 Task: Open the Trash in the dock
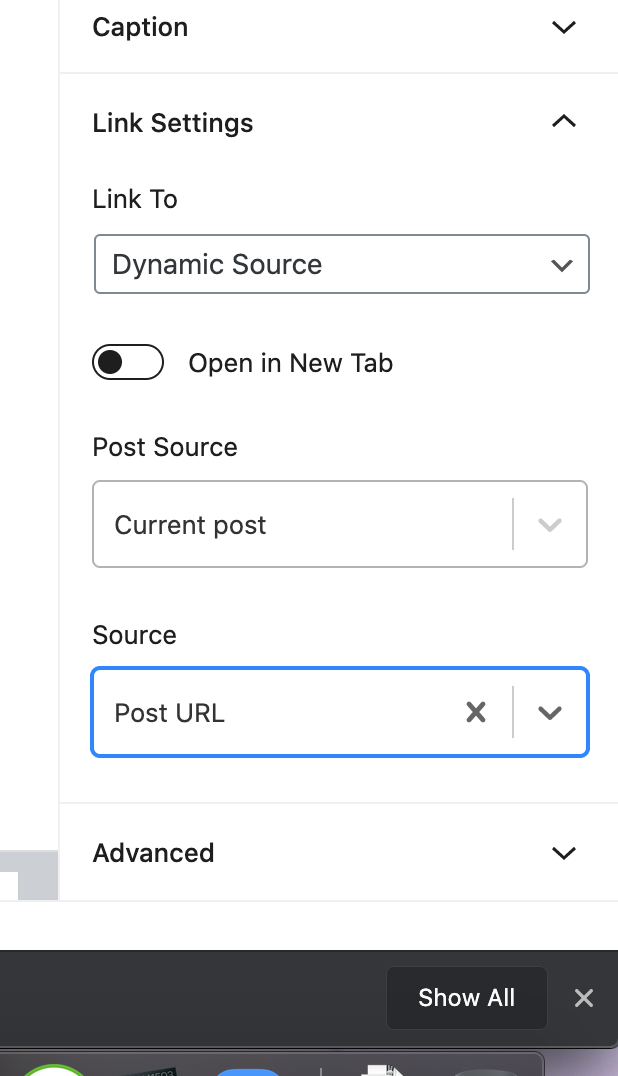[x=486, y=1072]
